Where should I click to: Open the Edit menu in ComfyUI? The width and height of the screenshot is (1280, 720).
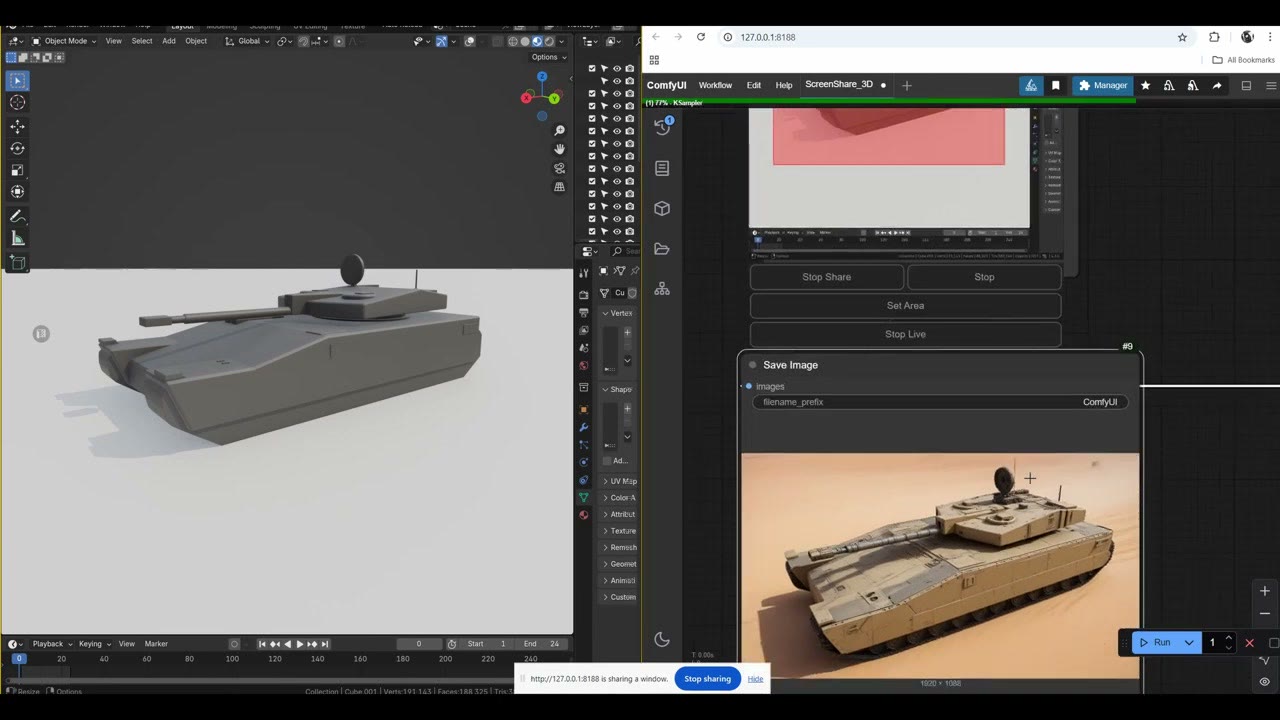click(x=754, y=85)
